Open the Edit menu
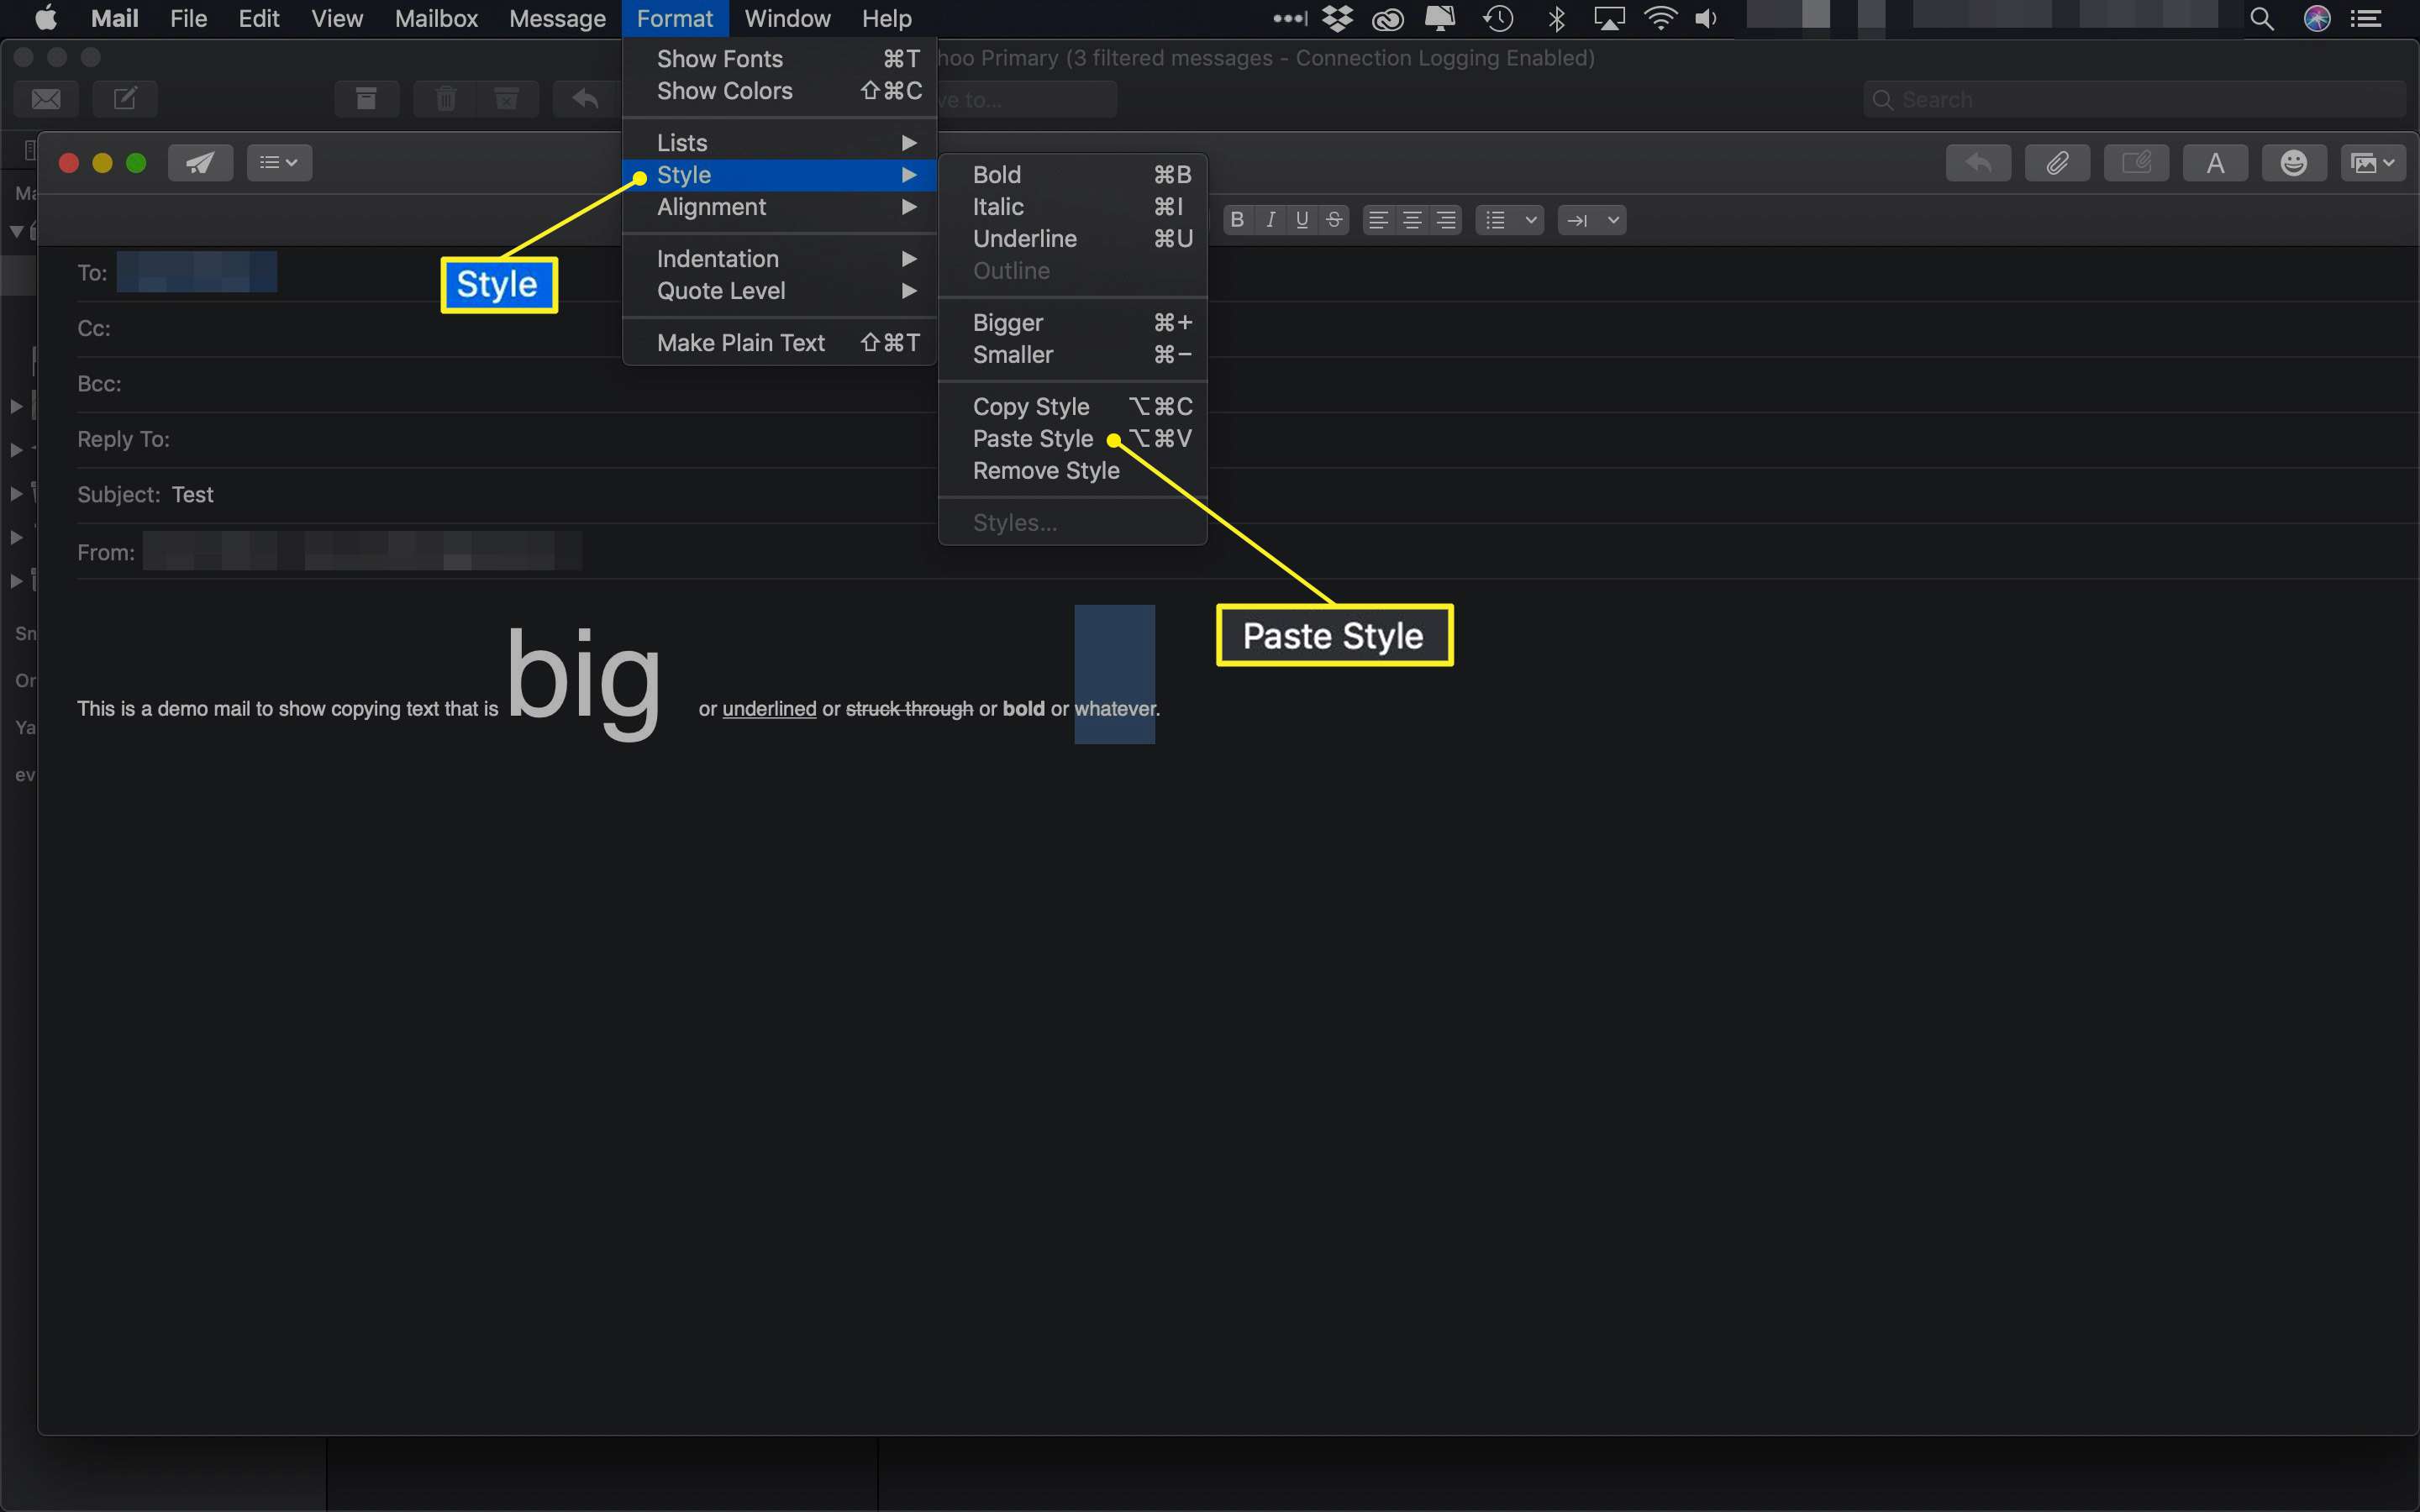This screenshot has height=1512, width=2420. (259, 18)
